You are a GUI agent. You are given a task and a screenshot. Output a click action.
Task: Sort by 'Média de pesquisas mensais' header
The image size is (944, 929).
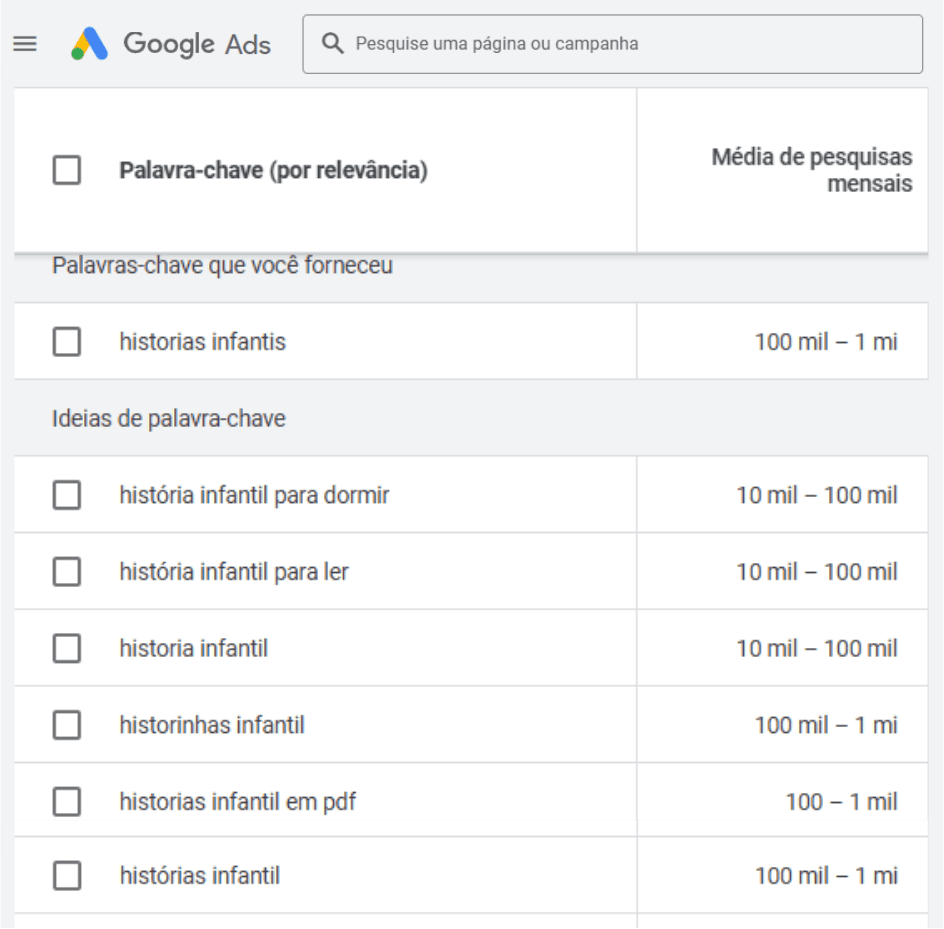point(812,171)
